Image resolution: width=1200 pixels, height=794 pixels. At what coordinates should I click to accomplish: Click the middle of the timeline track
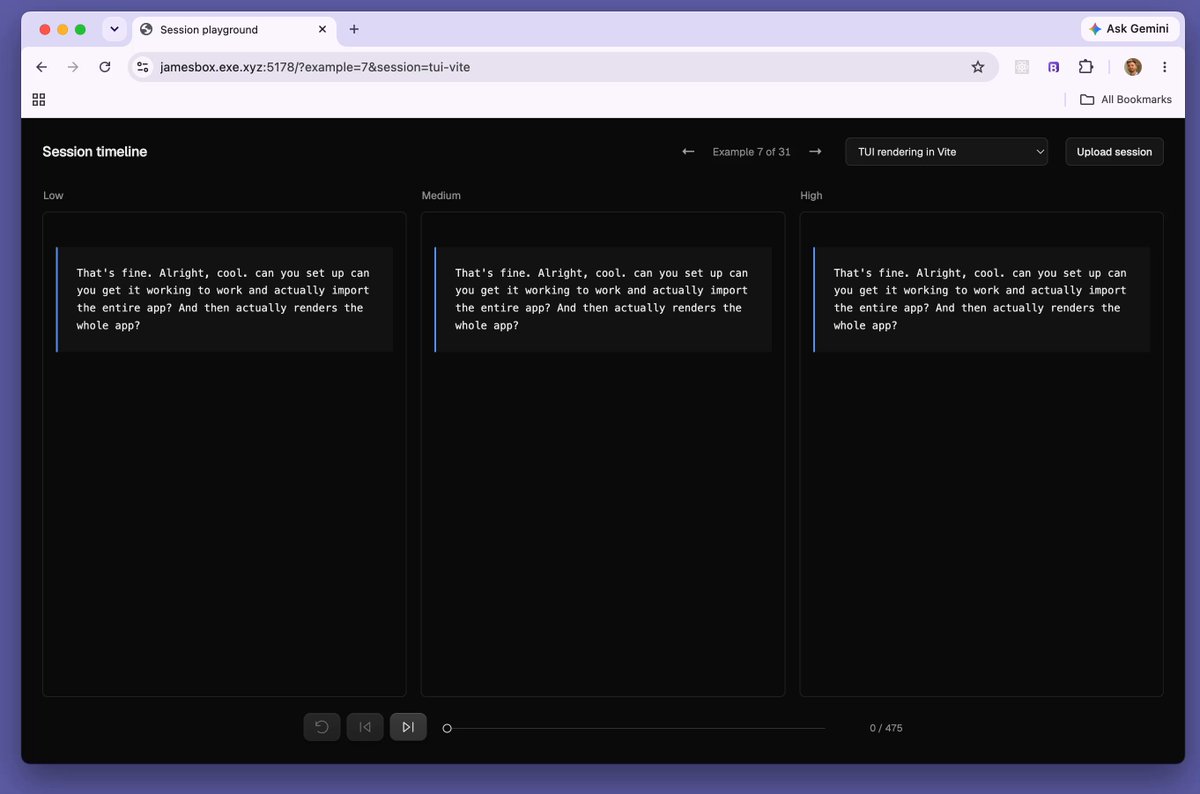pos(636,728)
